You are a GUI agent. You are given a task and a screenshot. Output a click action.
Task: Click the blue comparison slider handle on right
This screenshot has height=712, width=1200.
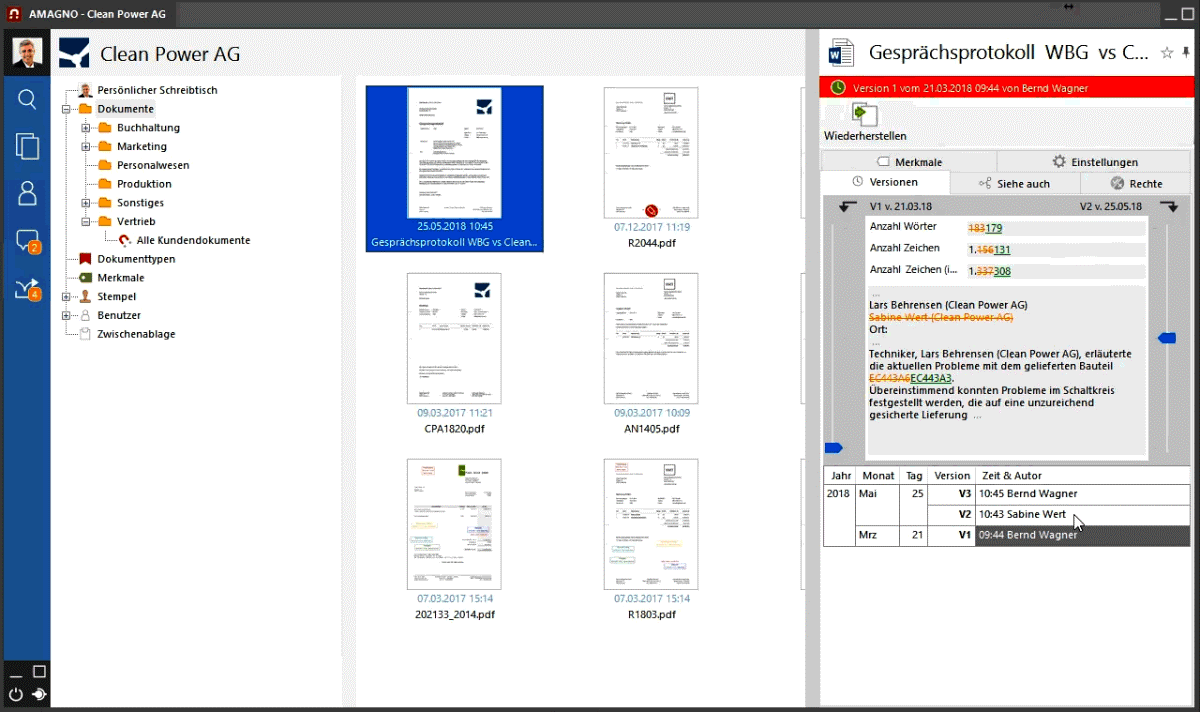[1166, 339]
